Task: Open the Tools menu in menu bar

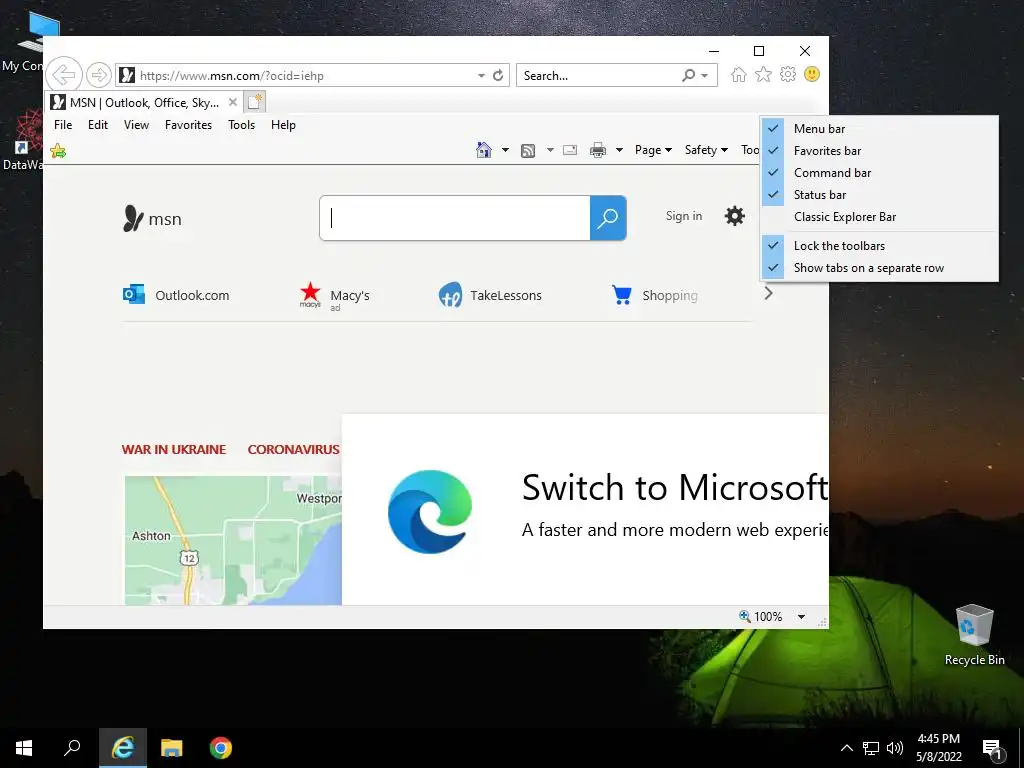Action: 241,125
